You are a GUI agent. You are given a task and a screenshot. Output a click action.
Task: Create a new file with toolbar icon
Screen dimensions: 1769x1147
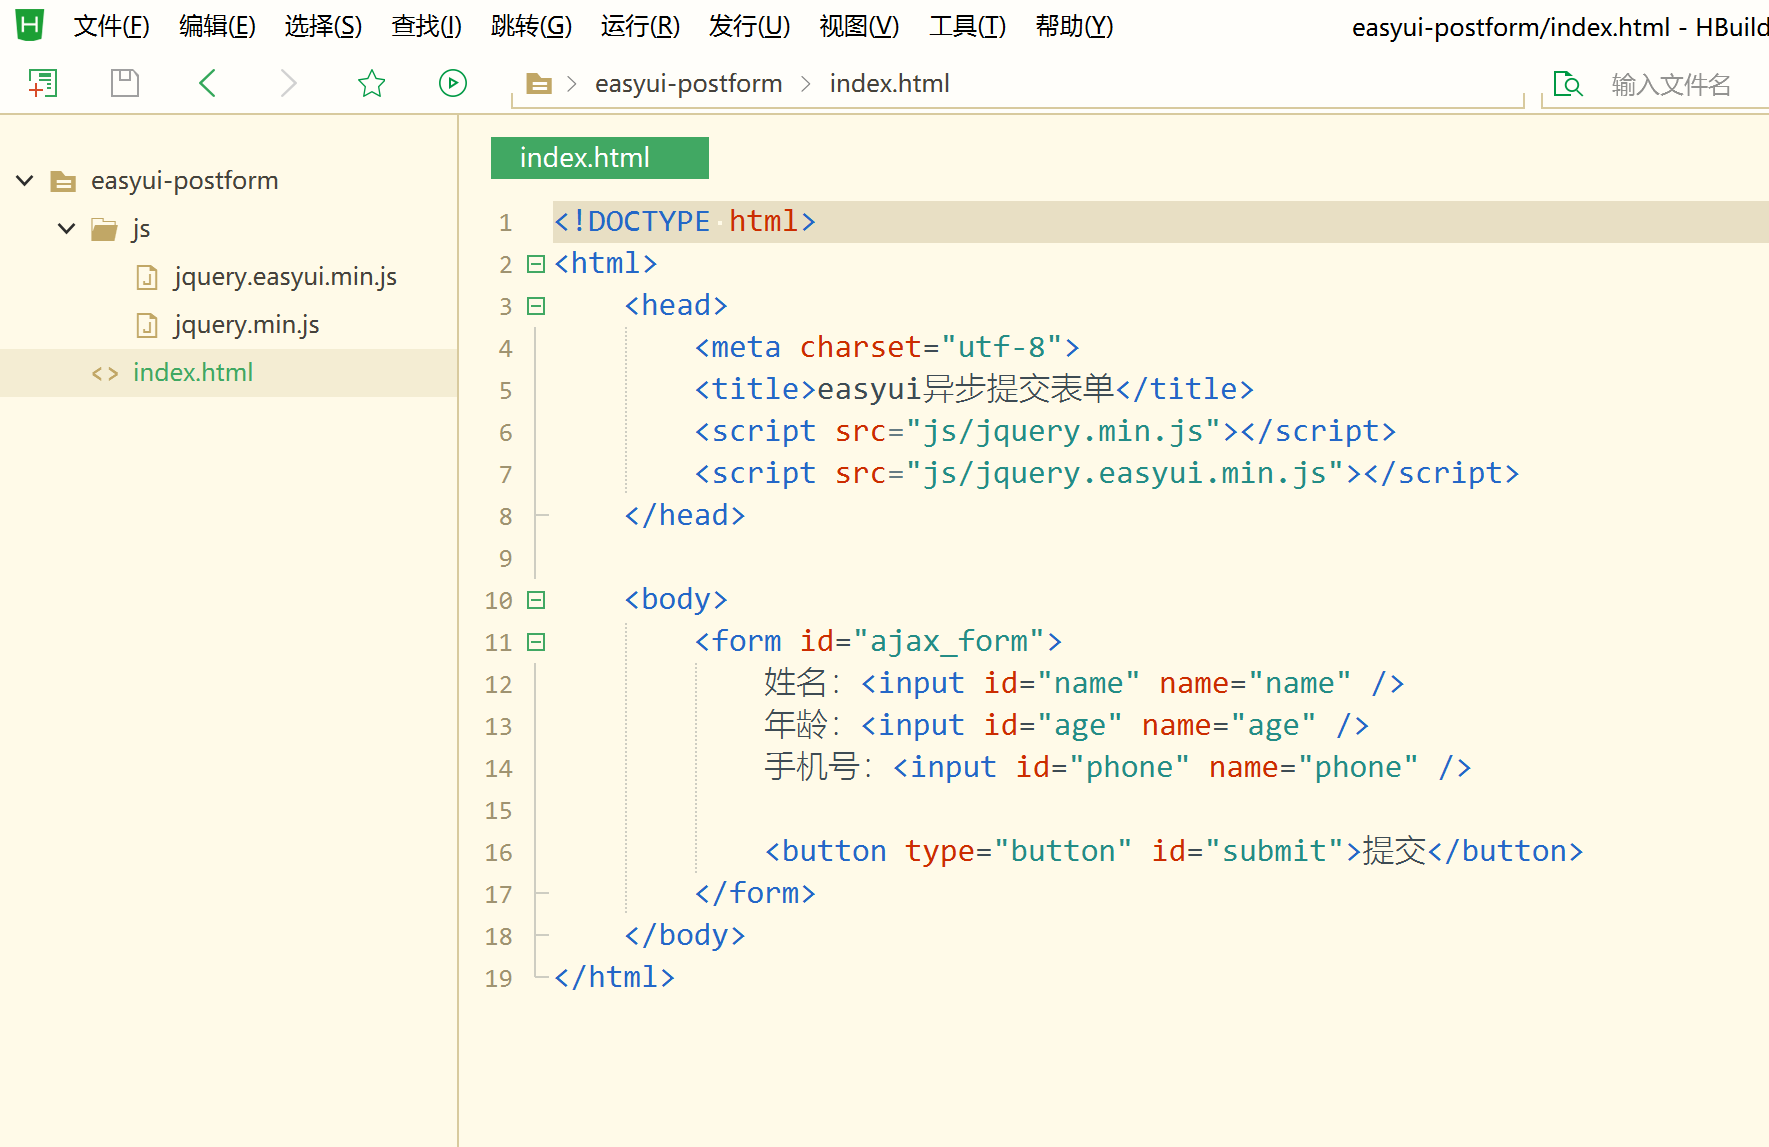click(x=43, y=83)
